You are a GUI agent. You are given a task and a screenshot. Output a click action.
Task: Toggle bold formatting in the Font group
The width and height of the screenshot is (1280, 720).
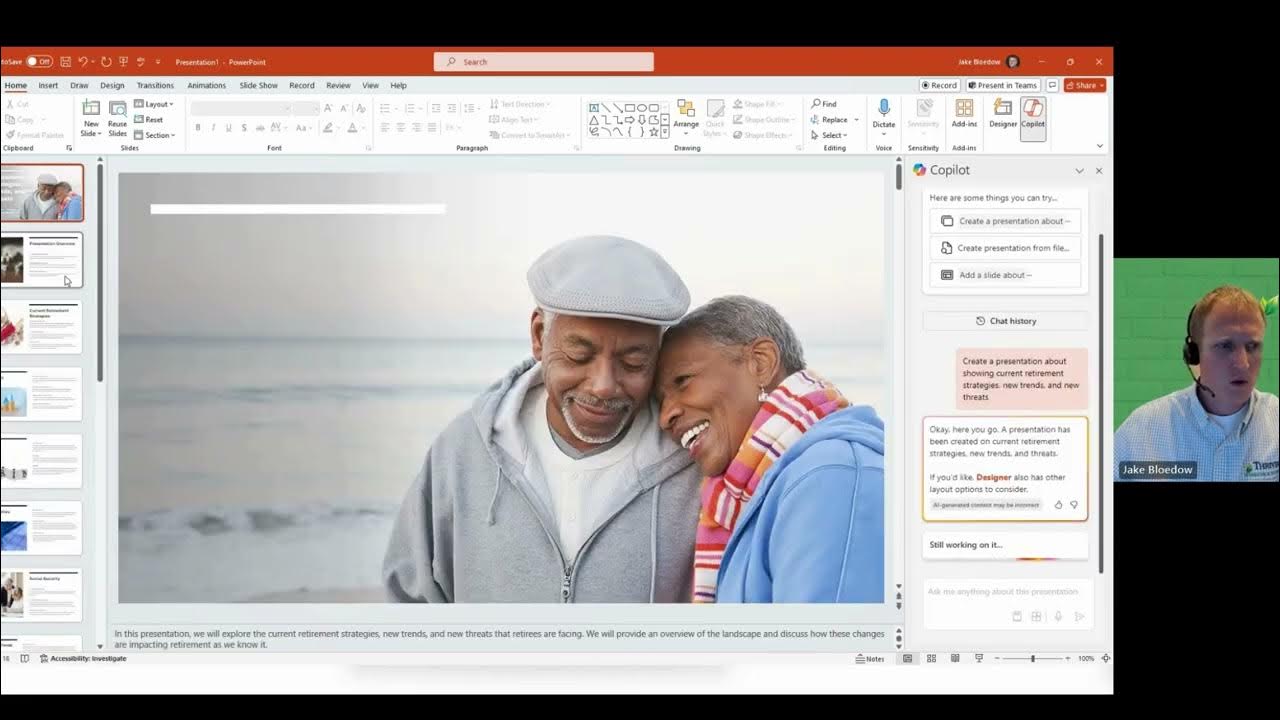click(x=198, y=127)
